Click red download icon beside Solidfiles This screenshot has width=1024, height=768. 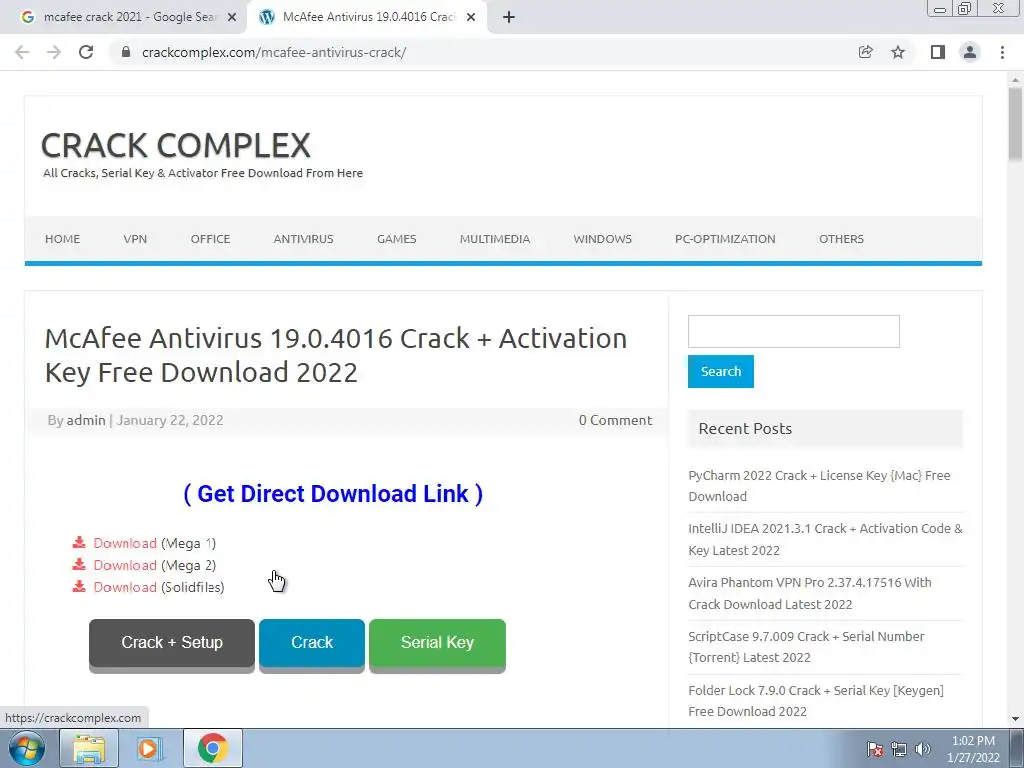[x=79, y=586]
